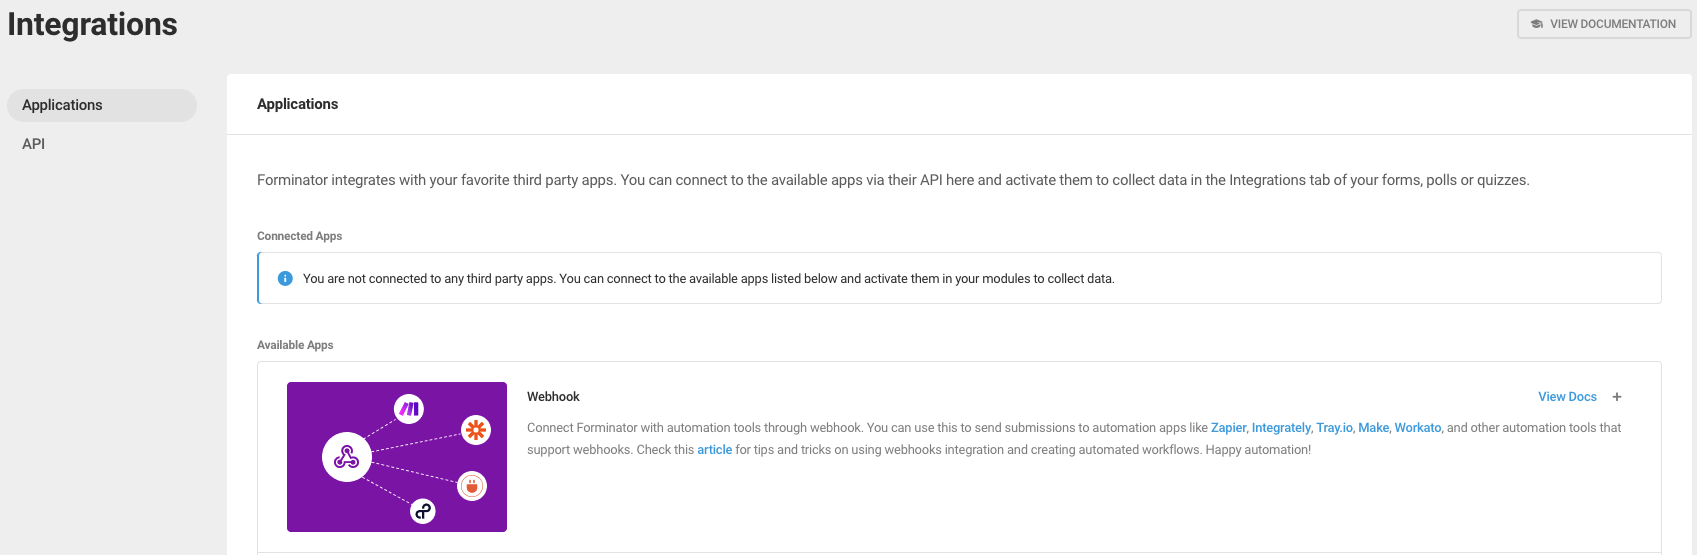This screenshot has height=555, width=1697.
Task: Select the Applications sidebar tab
Action: (102, 105)
